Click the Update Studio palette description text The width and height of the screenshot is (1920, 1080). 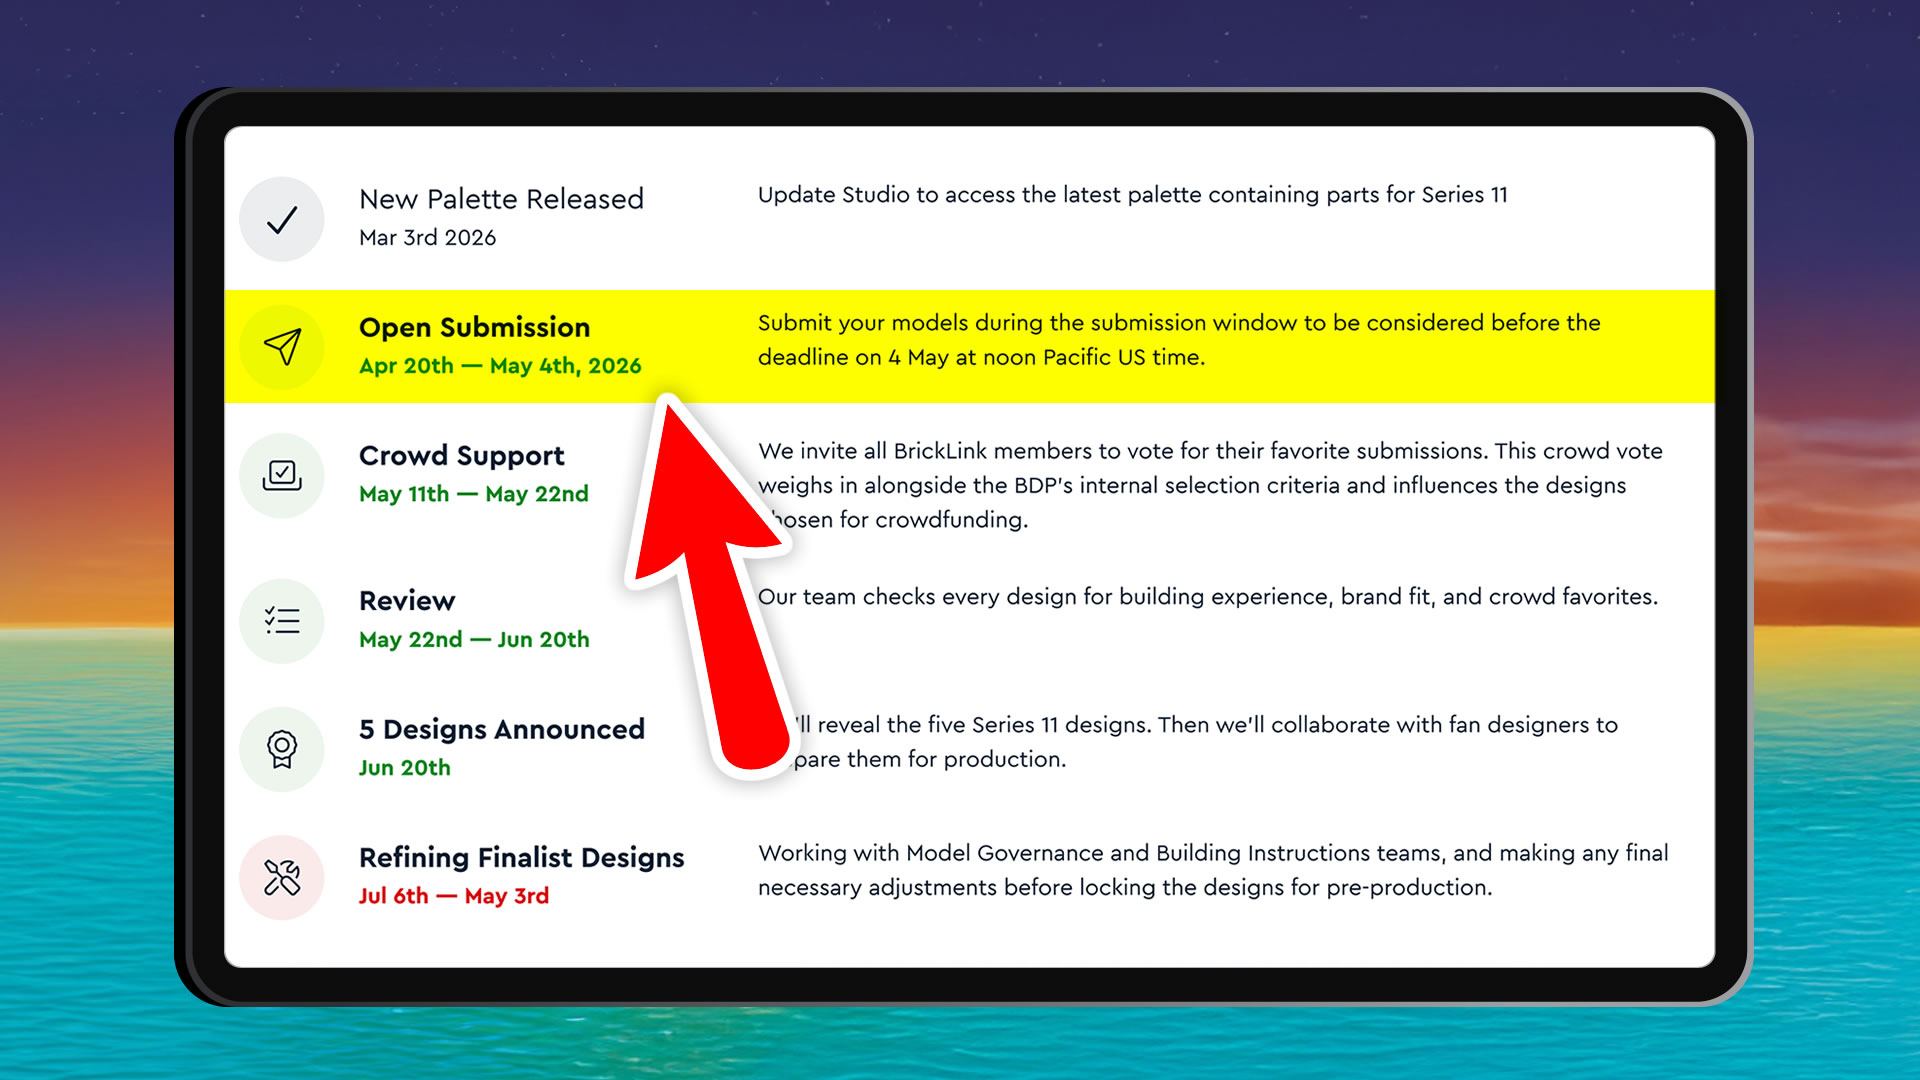click(x=1132, y=195)
